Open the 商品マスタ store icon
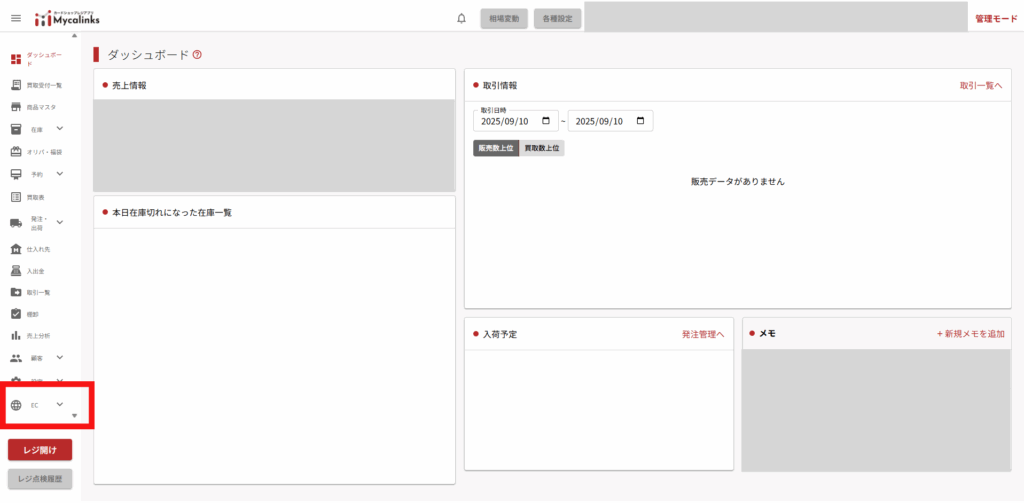Viewport: 1024px width, 503px height. tap(16, 107)
